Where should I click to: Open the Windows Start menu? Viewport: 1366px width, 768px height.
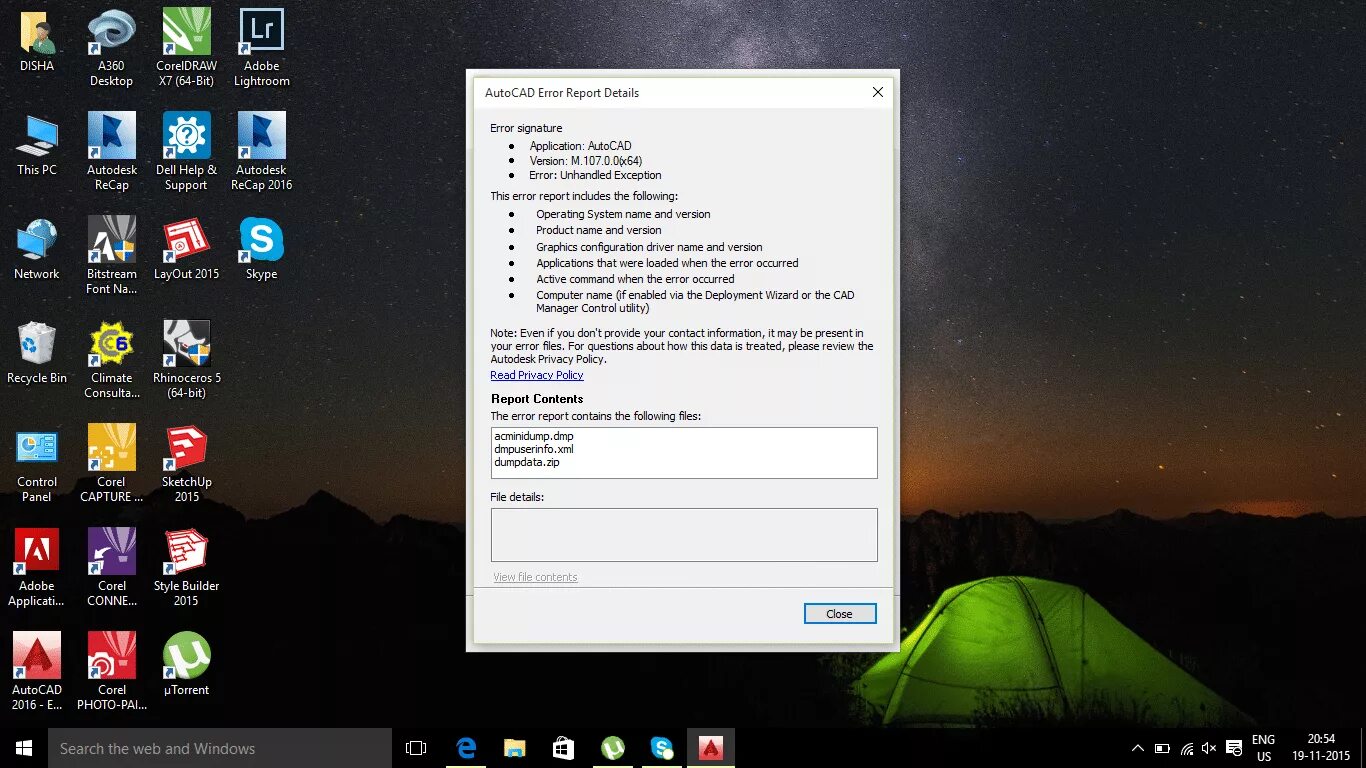point(24,748)
